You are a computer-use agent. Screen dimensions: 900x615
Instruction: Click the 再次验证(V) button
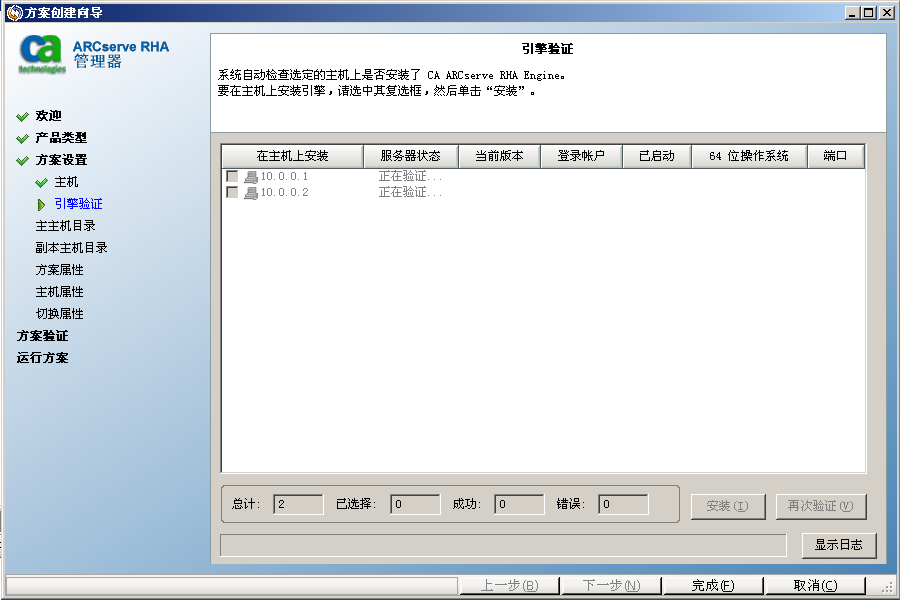821,506
